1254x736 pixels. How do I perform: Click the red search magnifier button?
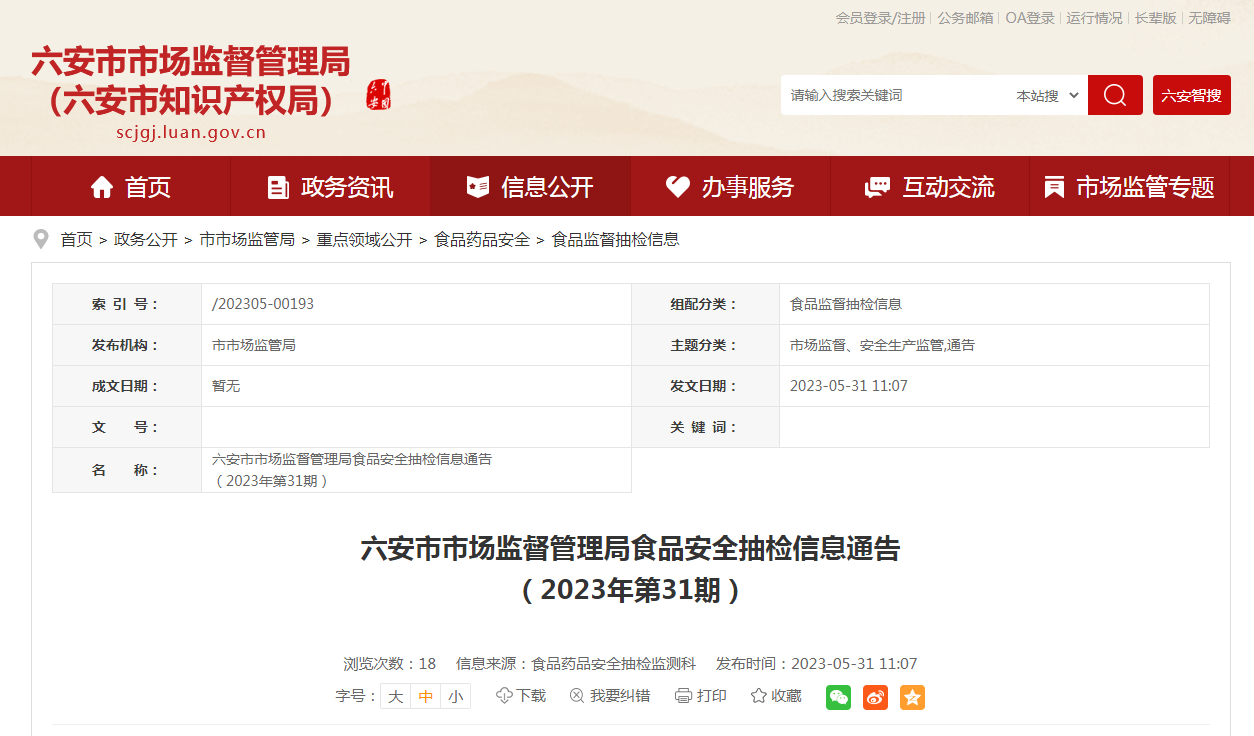click(x=1114, y=95)
